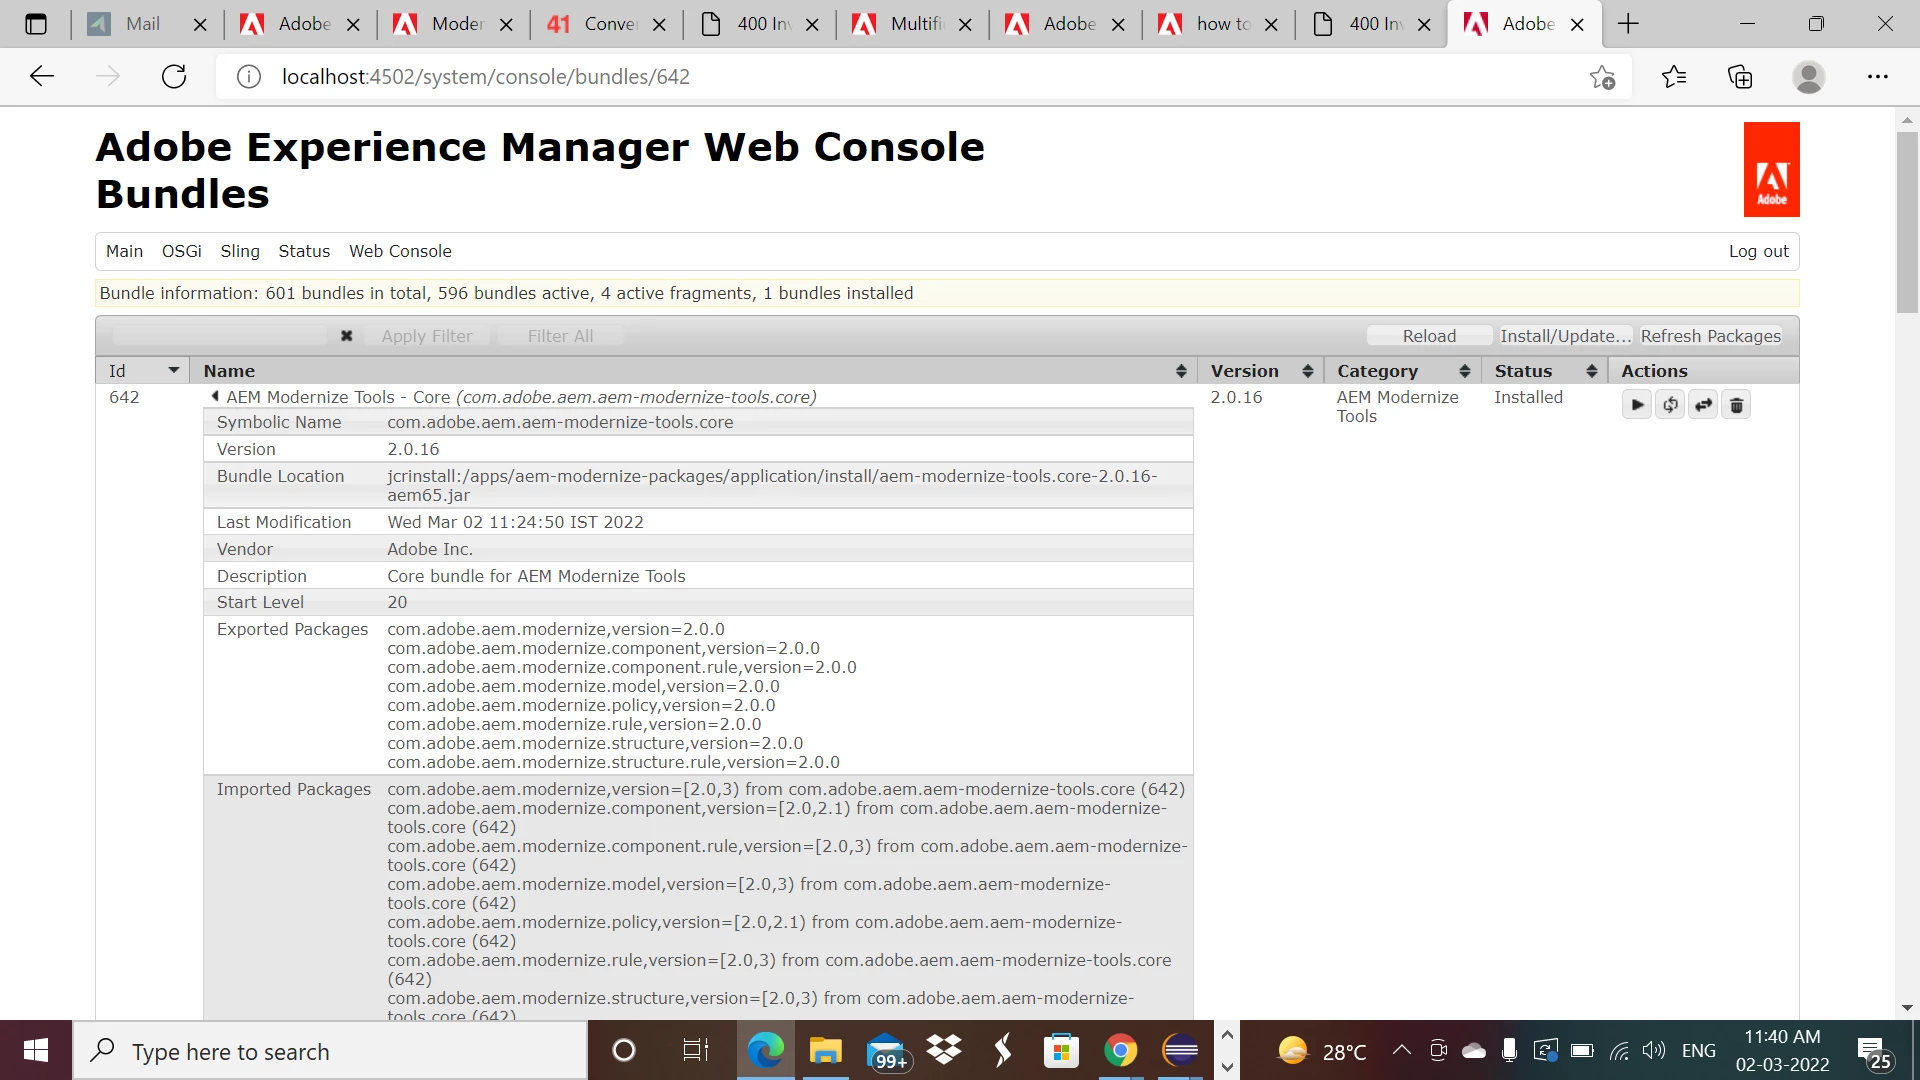Open Chrome from the taskbar

(1120, 1051)
